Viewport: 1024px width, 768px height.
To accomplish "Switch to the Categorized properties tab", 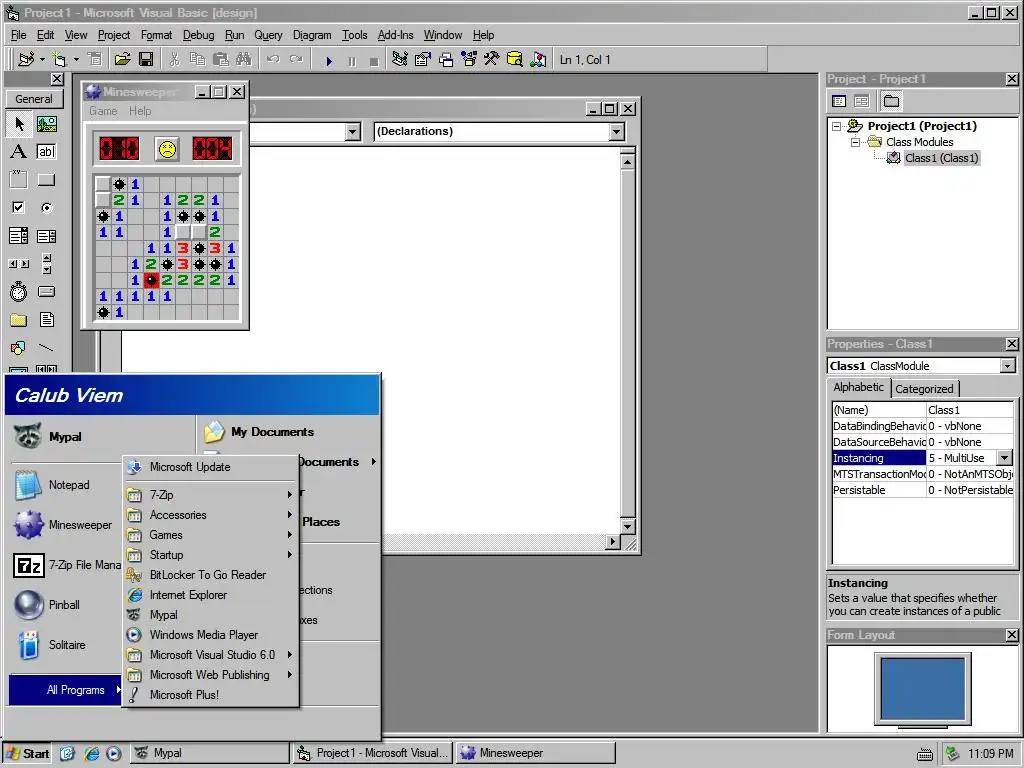I will point(924,389).
